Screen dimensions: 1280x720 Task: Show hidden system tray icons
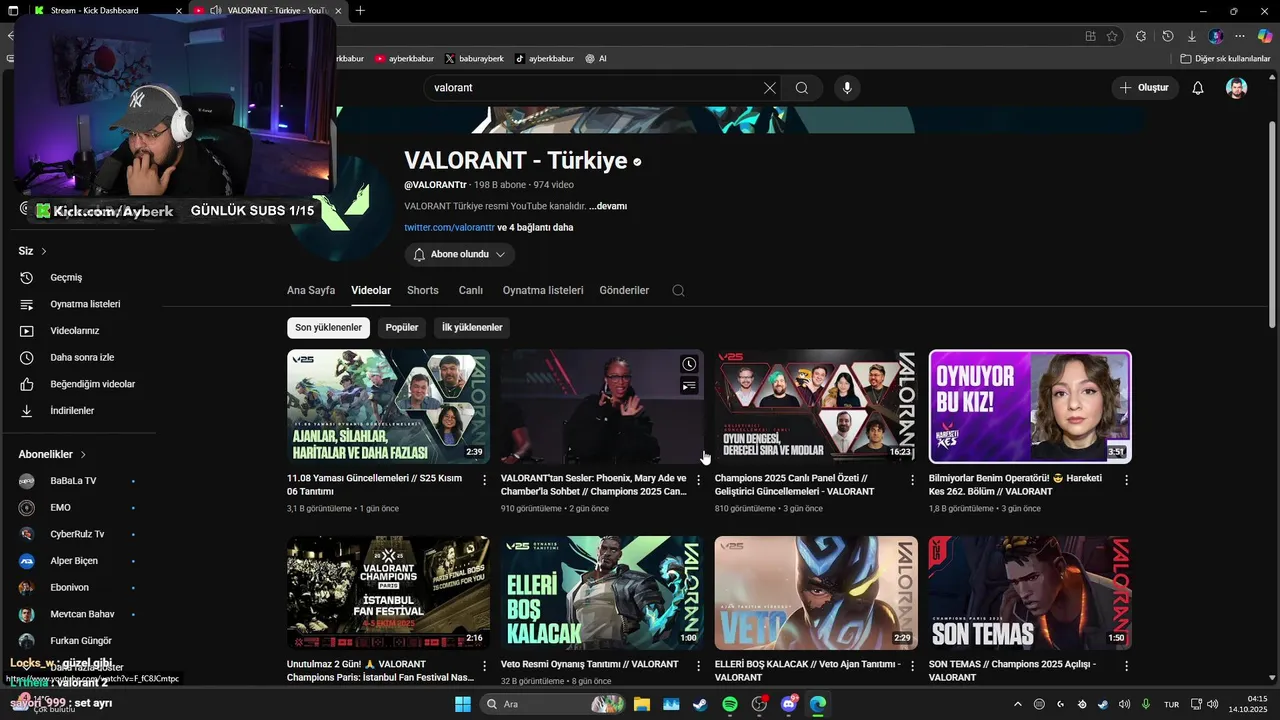[x=1018, y=704]
